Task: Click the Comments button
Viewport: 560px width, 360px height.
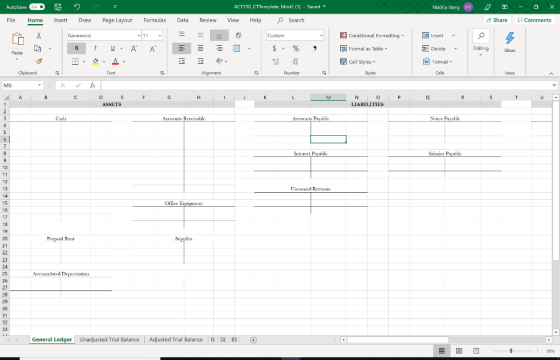Action: click(x=534, y=20)
